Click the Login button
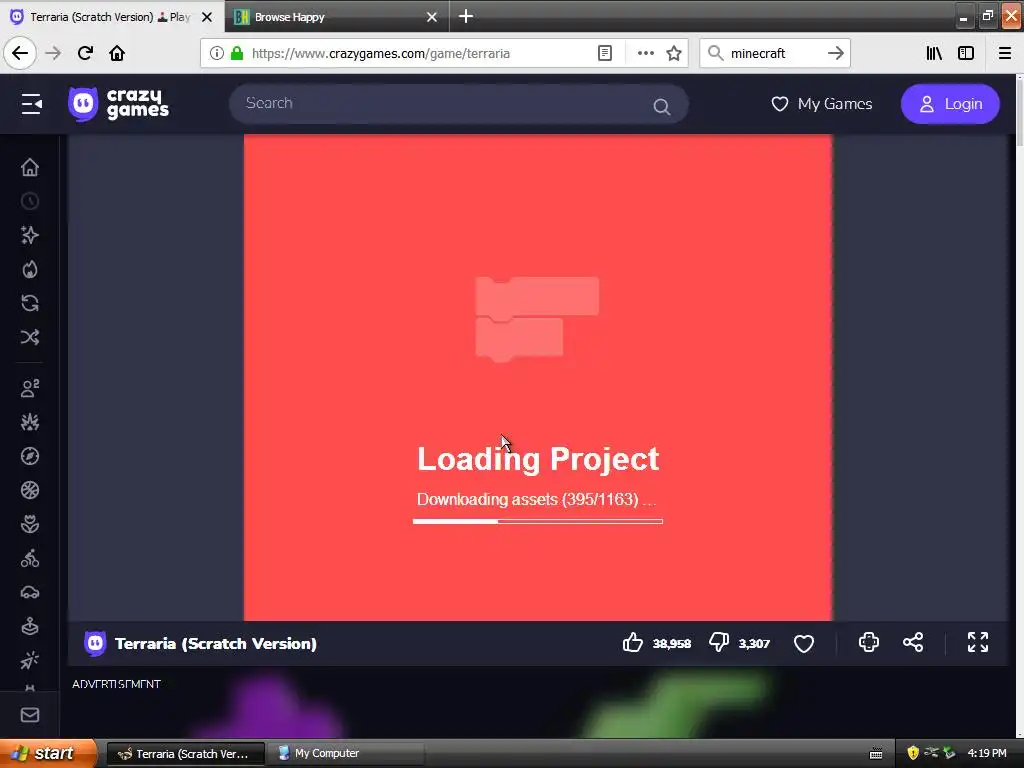1024x768 pixels. click(950, 104)
